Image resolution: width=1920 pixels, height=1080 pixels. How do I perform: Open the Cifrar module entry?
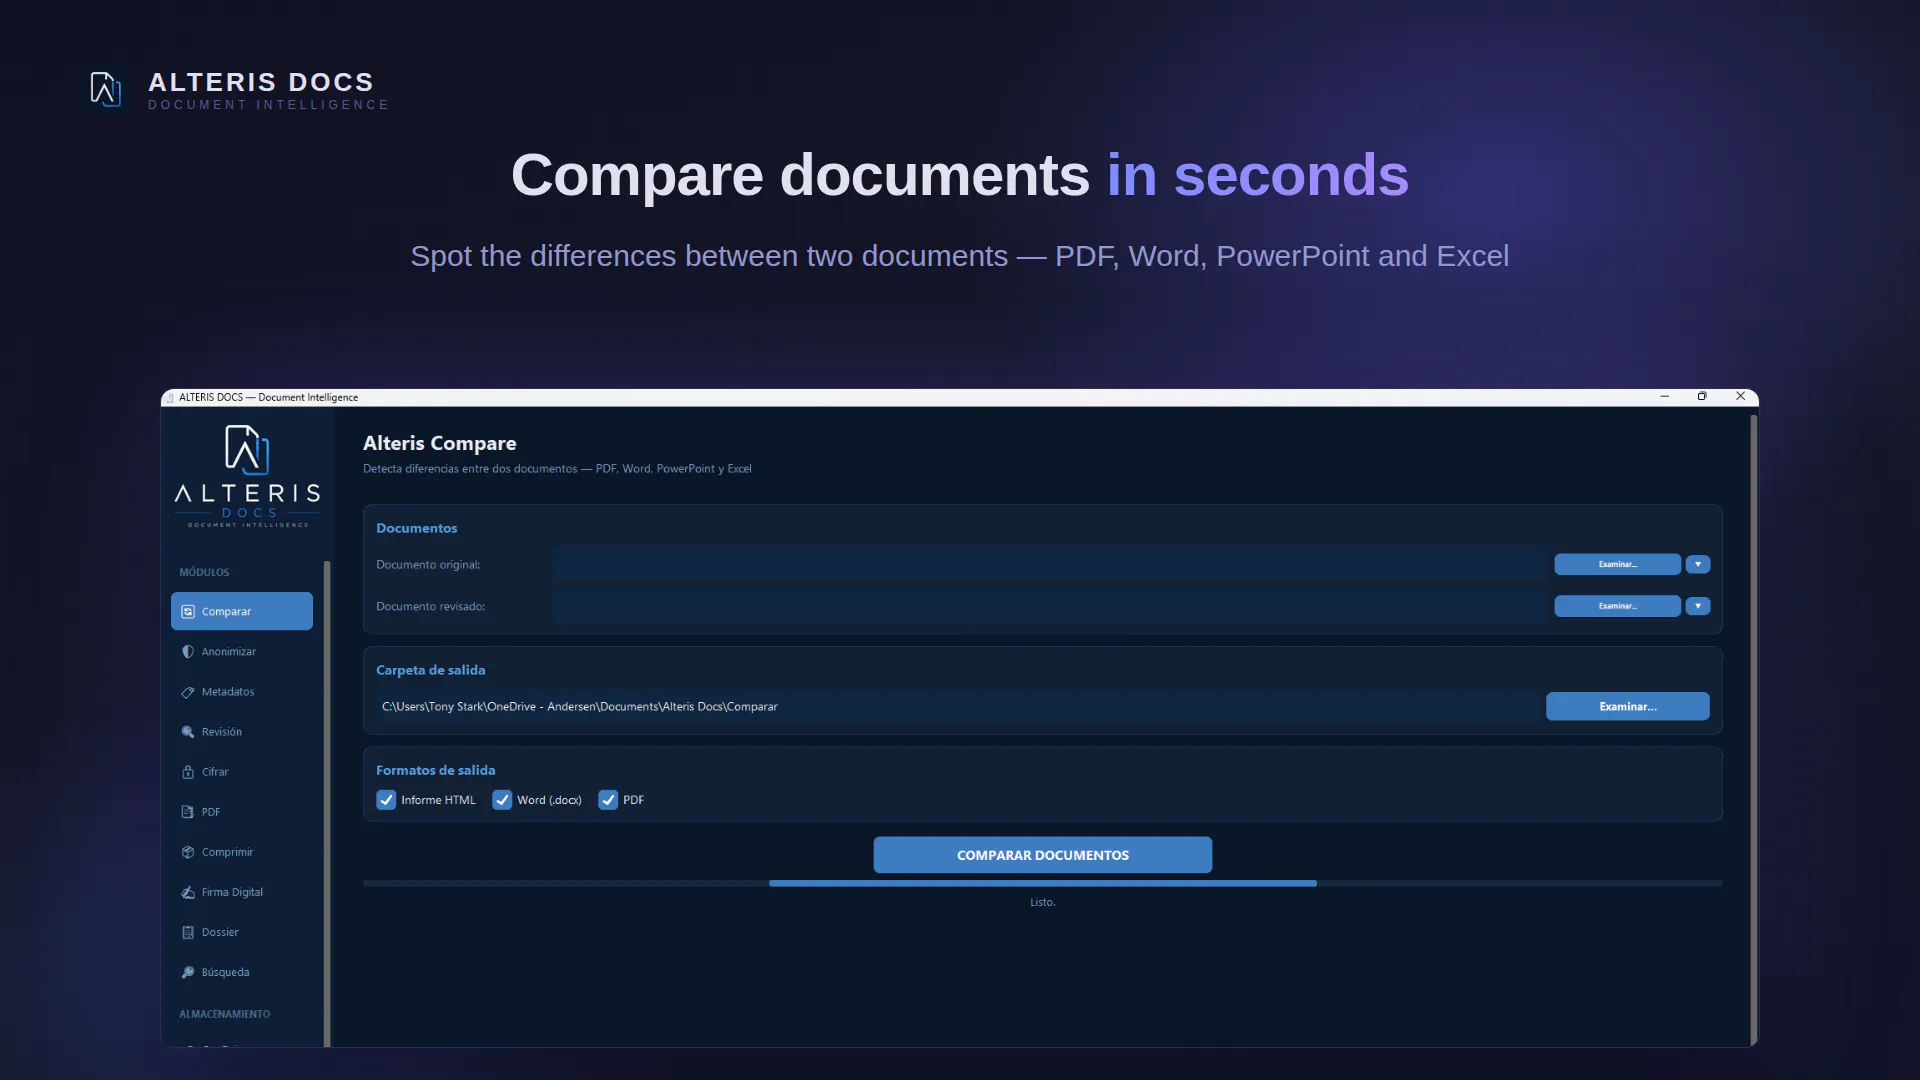242,772
